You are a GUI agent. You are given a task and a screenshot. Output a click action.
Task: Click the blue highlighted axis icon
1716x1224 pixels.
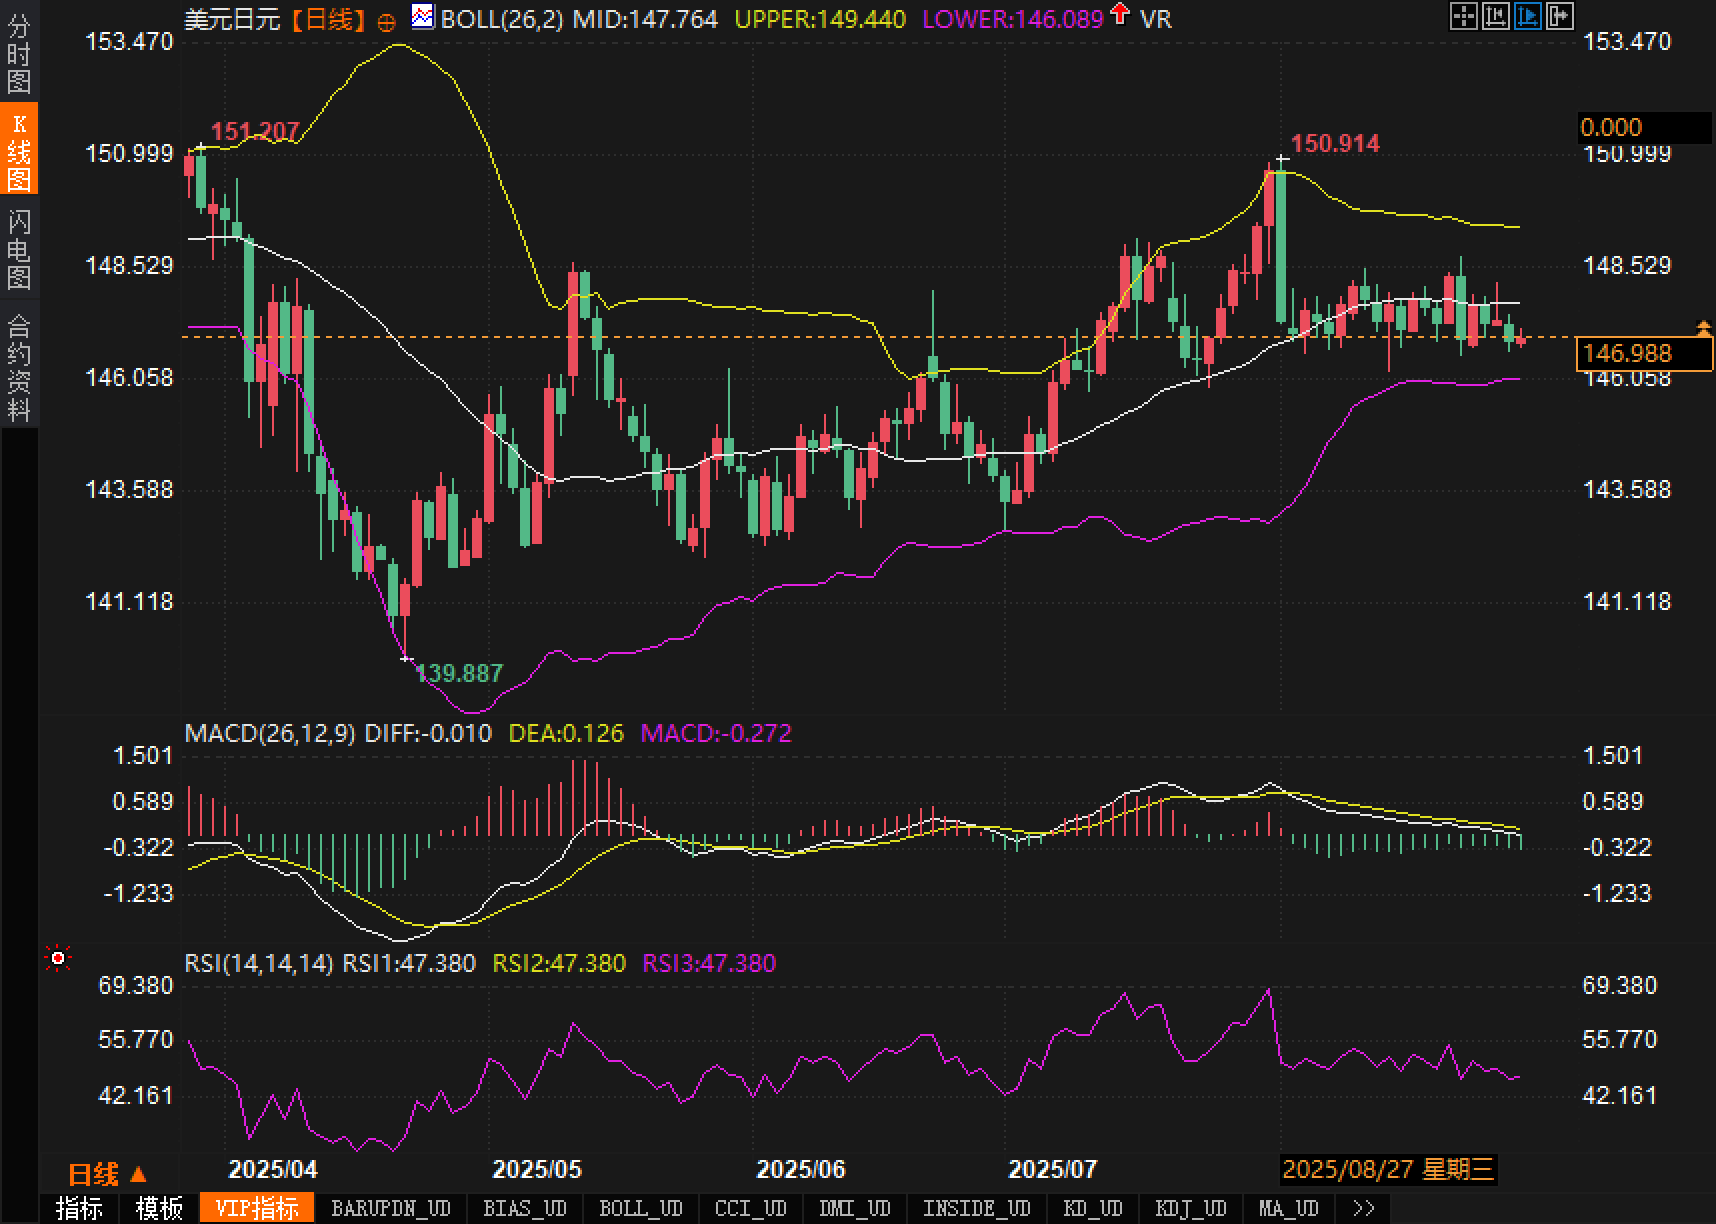[x=1527, y=16]
